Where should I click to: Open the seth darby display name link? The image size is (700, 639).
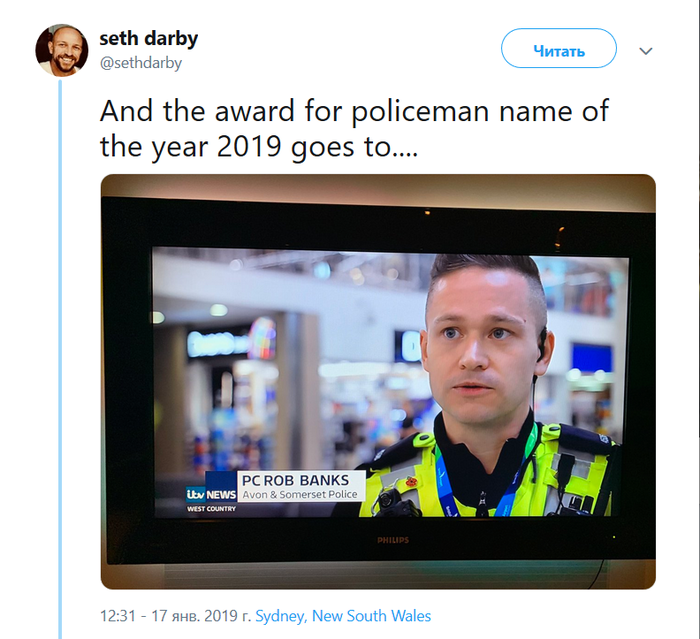148,38
